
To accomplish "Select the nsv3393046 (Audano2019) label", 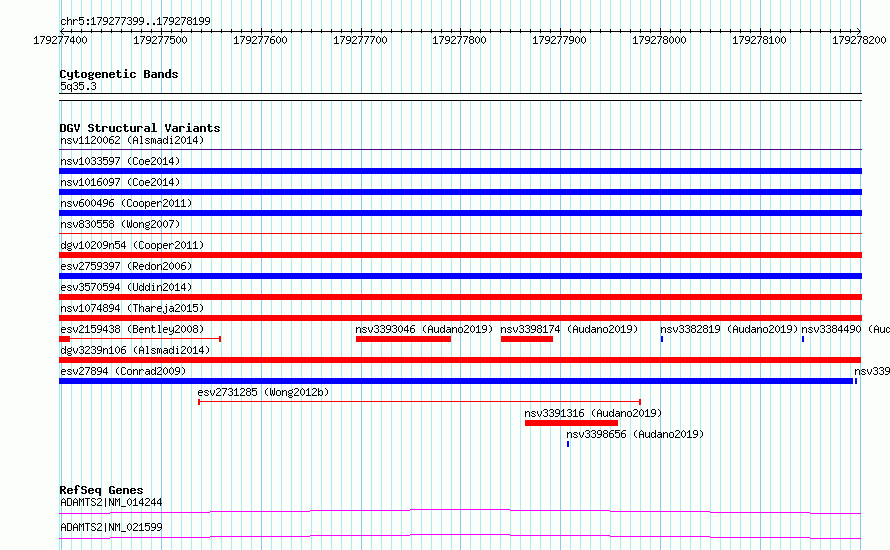I will 424,329.
